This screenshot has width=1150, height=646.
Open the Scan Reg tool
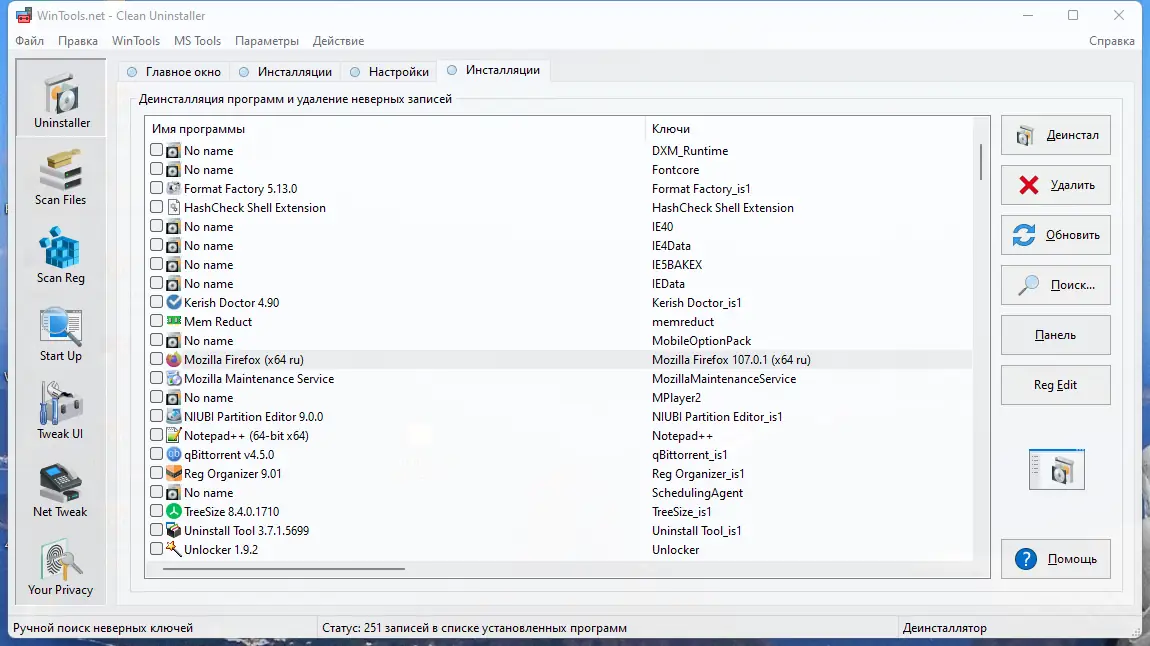[61, 254]
